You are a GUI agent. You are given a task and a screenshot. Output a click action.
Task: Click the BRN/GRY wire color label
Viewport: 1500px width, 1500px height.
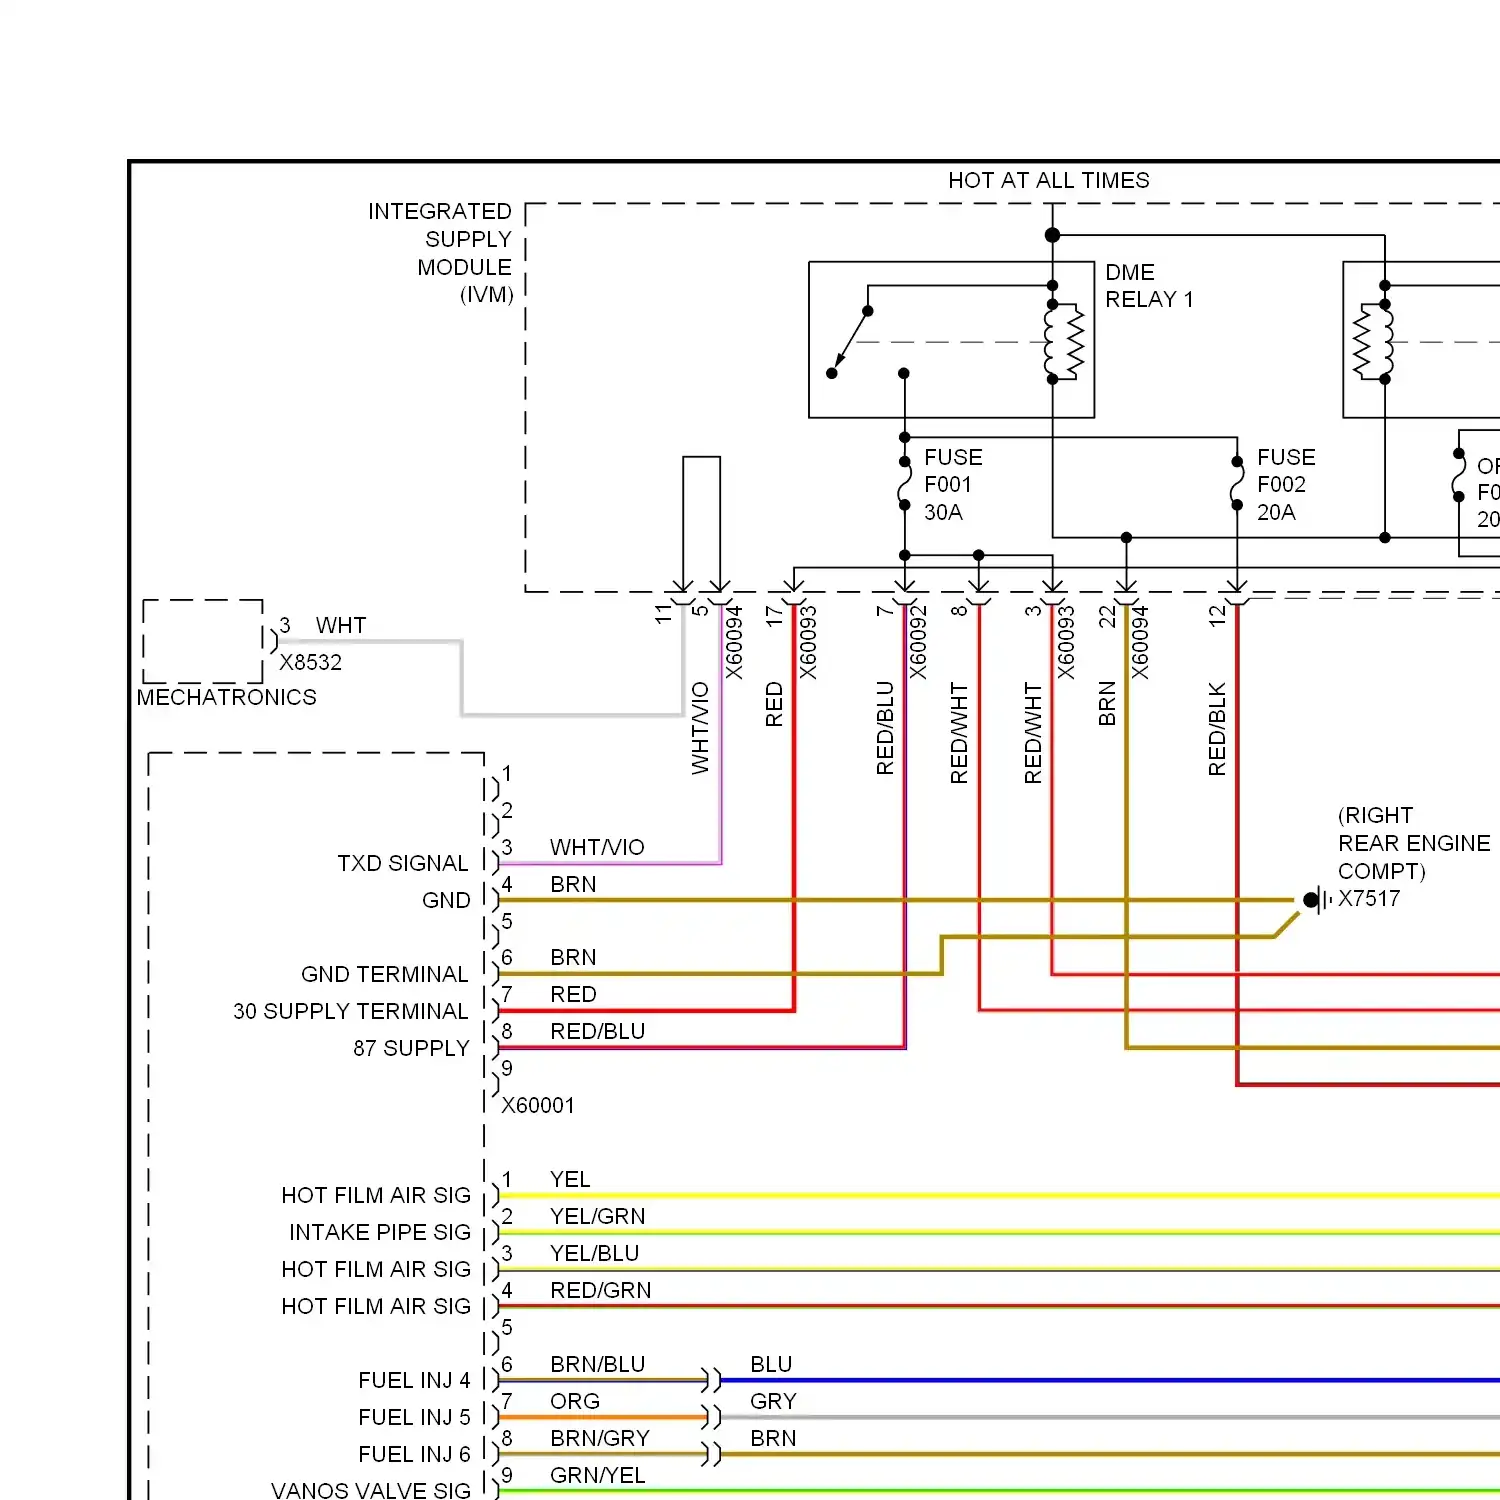click(x=600, y=1438)
